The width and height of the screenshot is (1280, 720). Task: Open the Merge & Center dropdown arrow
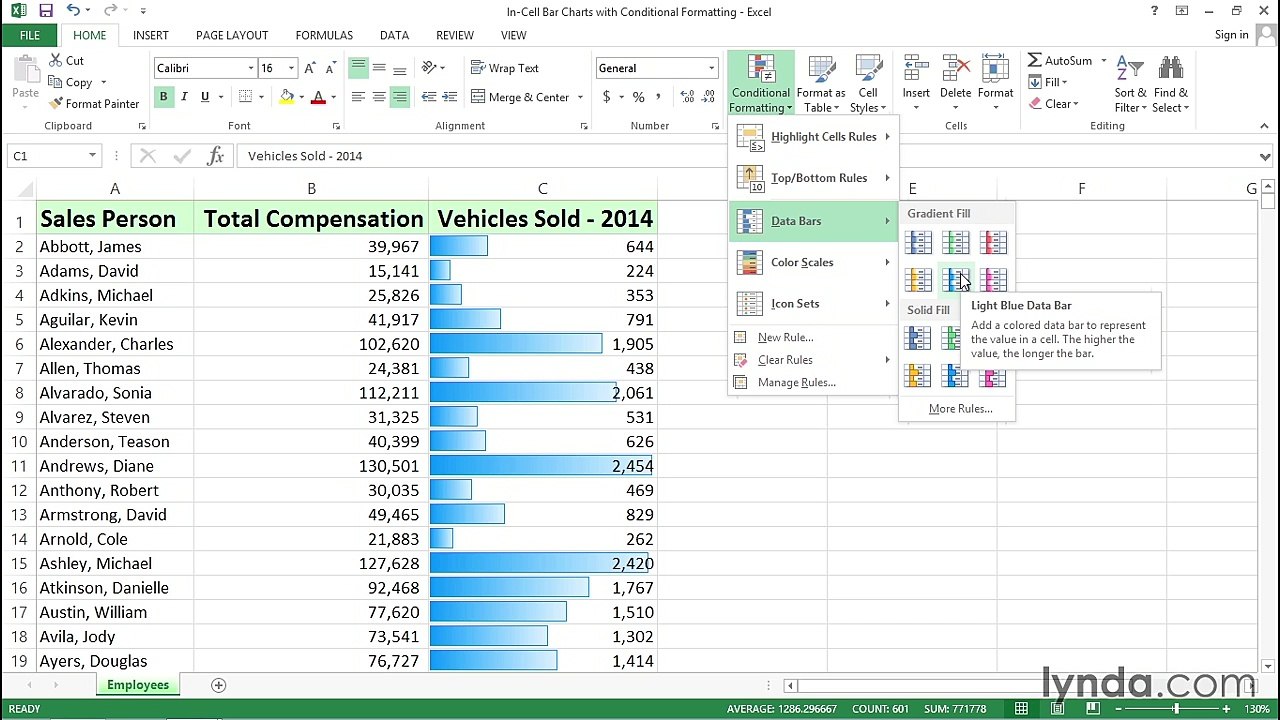[x=580, y=97]
